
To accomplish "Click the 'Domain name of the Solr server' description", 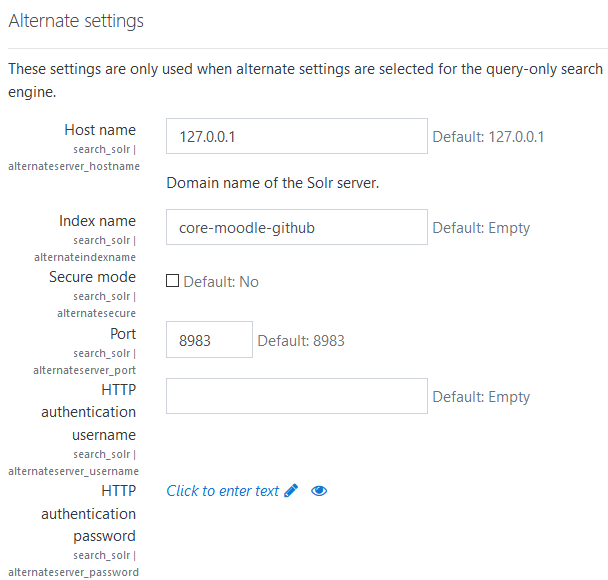I will tap(273, 183).
